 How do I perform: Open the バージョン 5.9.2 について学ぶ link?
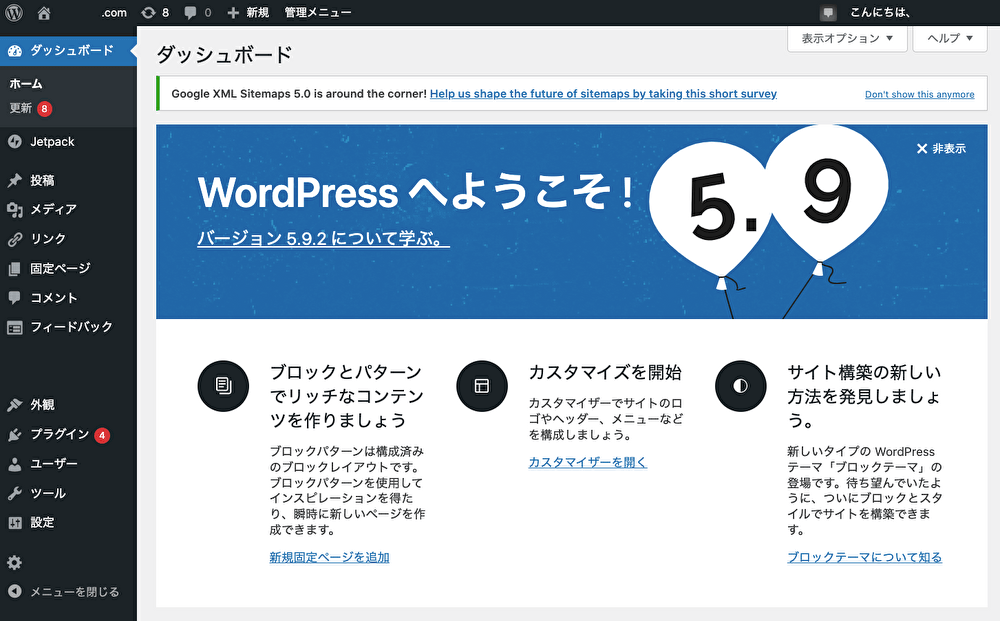tap(323, 239)
